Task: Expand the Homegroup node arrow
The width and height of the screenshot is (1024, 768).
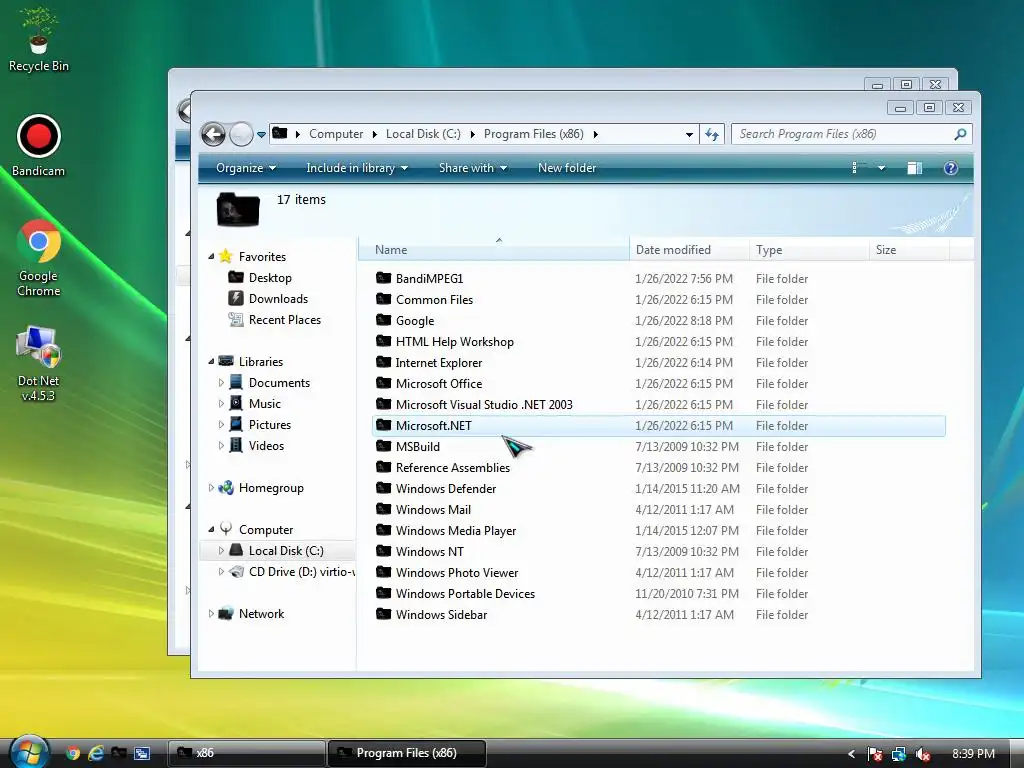Action: [x=211, y=488]
